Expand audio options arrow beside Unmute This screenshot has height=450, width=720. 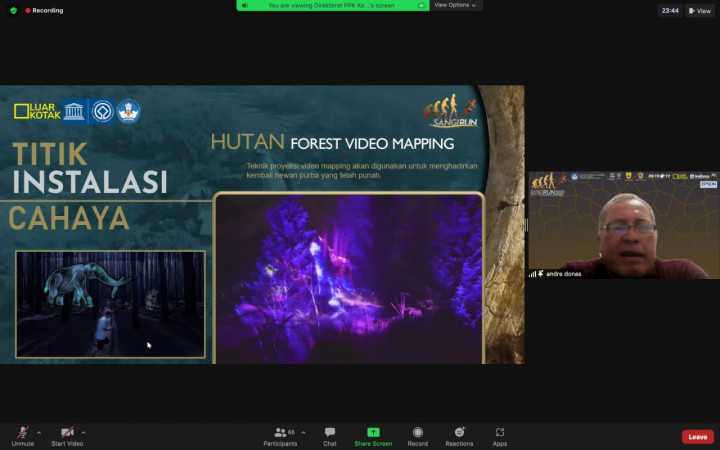pyautogui.click(x=39, y=432)
